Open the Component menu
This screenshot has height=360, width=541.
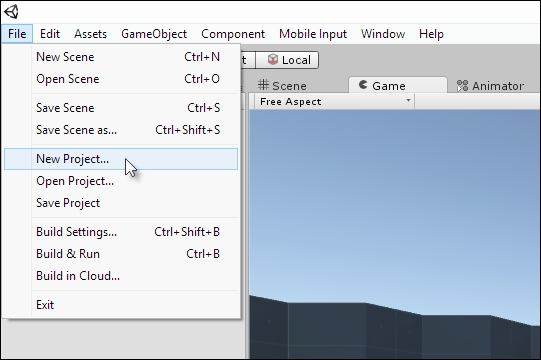pos(233,34)
